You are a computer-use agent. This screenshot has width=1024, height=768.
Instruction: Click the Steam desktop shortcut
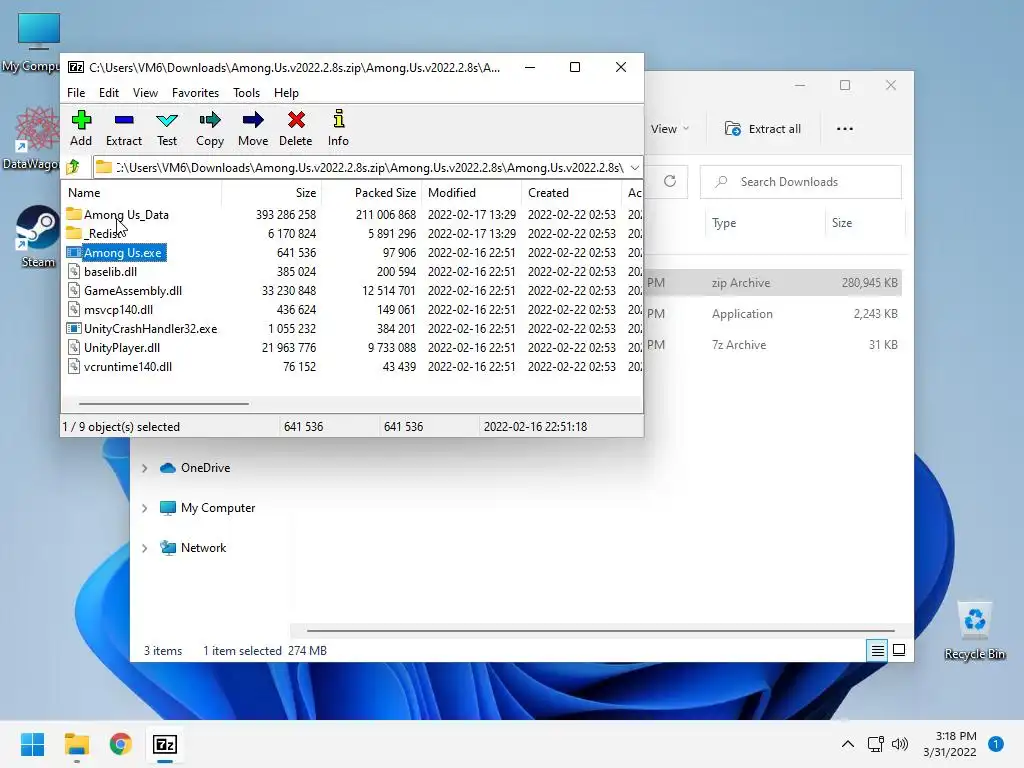pos(38,236)
